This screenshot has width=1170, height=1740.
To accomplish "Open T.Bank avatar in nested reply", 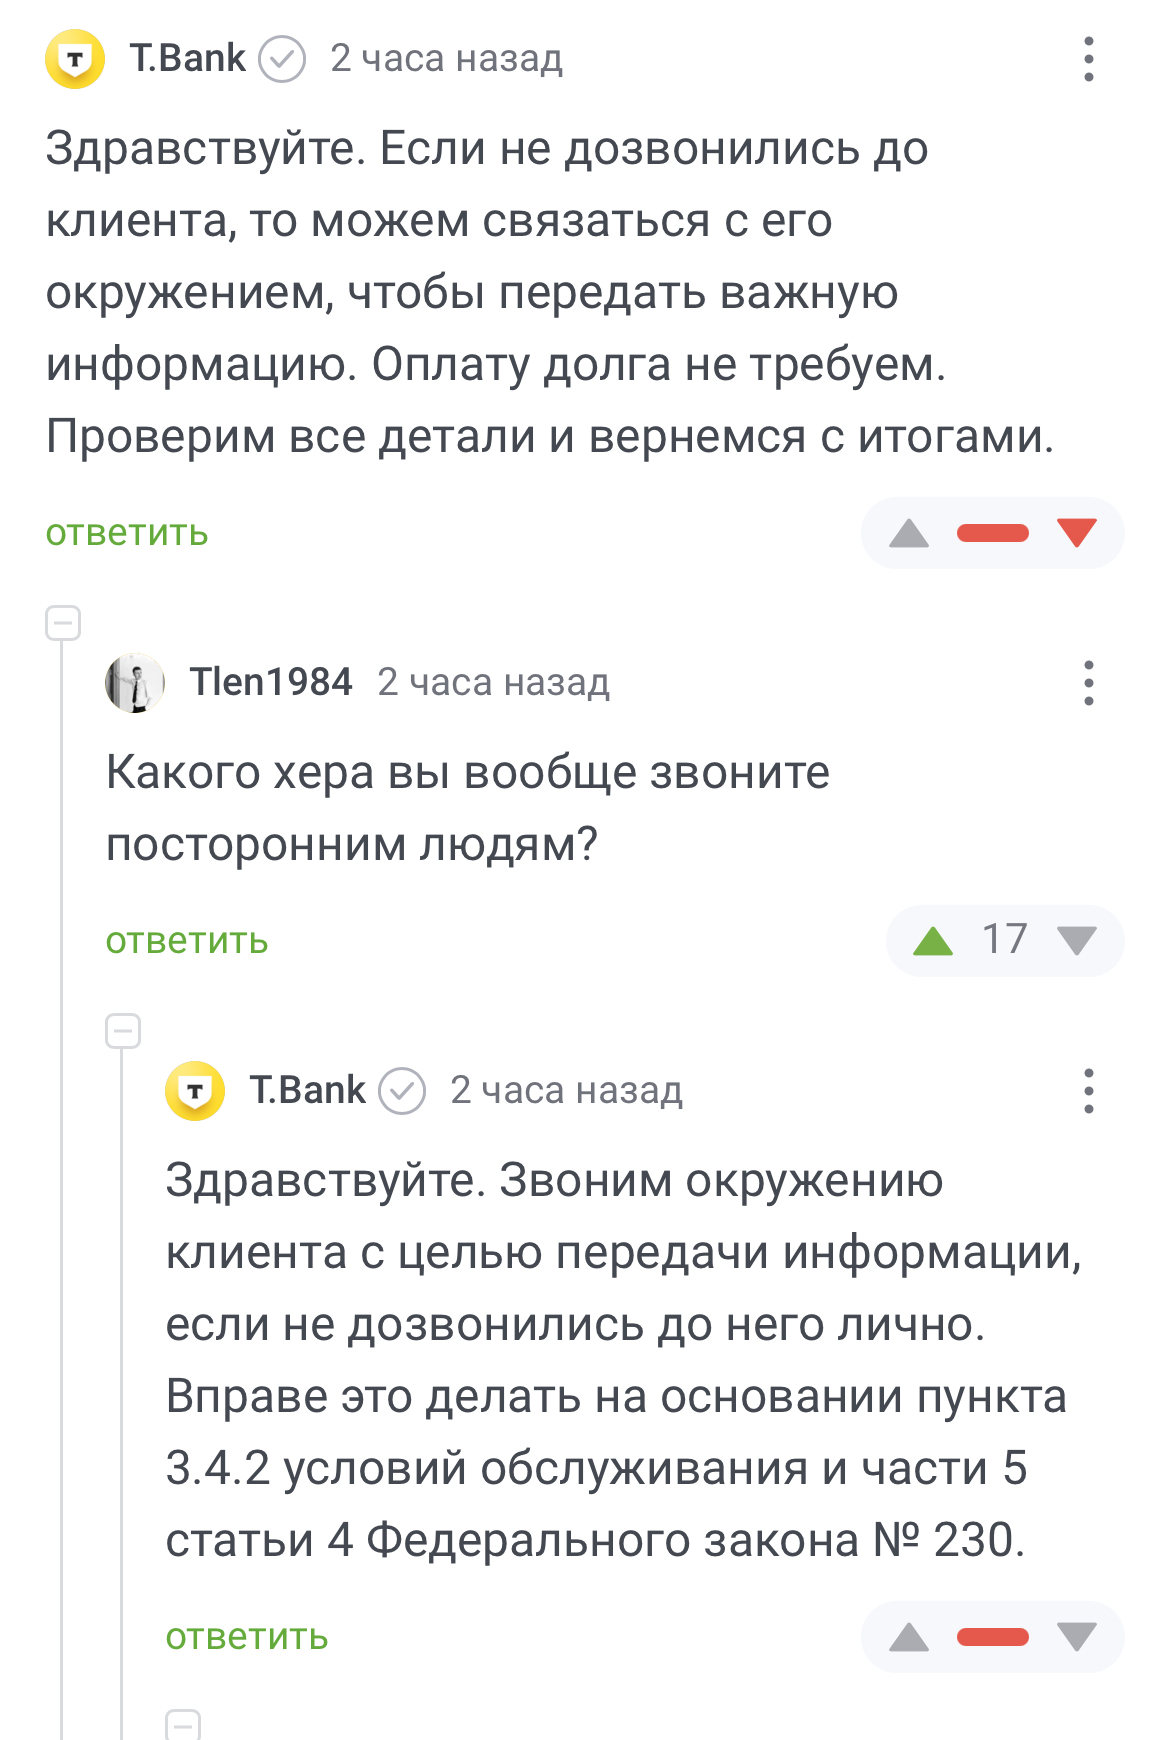I will coord(195,1091).
